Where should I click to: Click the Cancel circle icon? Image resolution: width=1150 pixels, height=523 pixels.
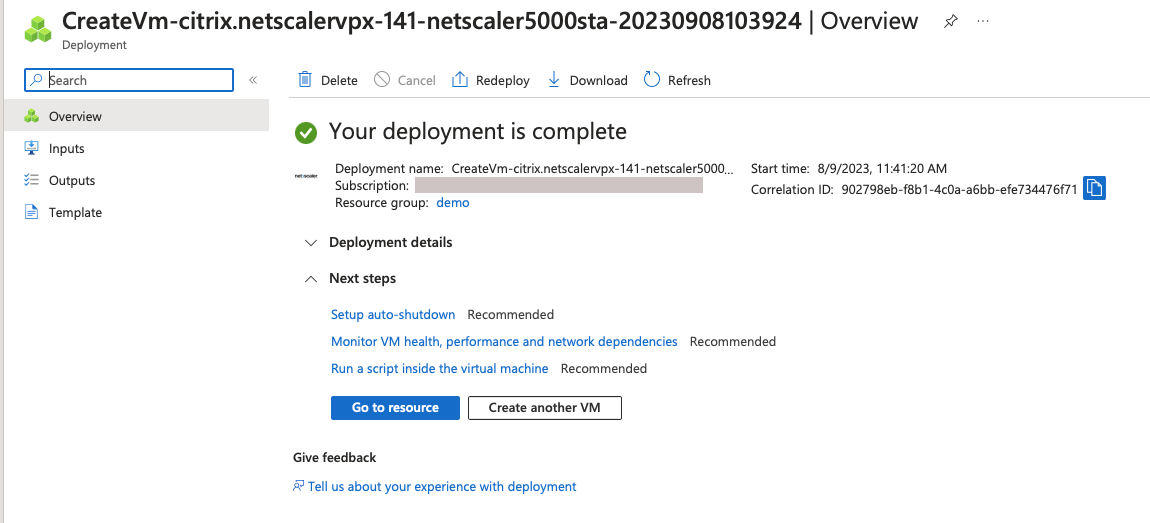click(382, 80)
